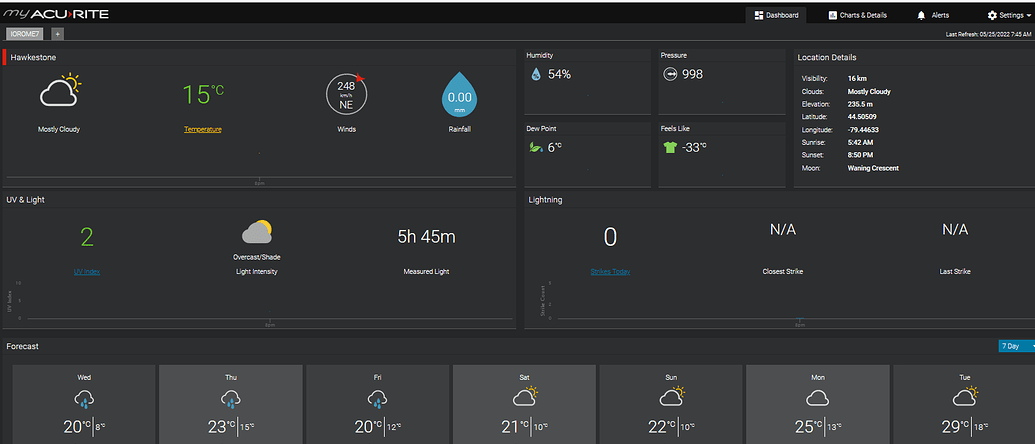Click the Mostly Cloudy weather icon

coord(59,92)
